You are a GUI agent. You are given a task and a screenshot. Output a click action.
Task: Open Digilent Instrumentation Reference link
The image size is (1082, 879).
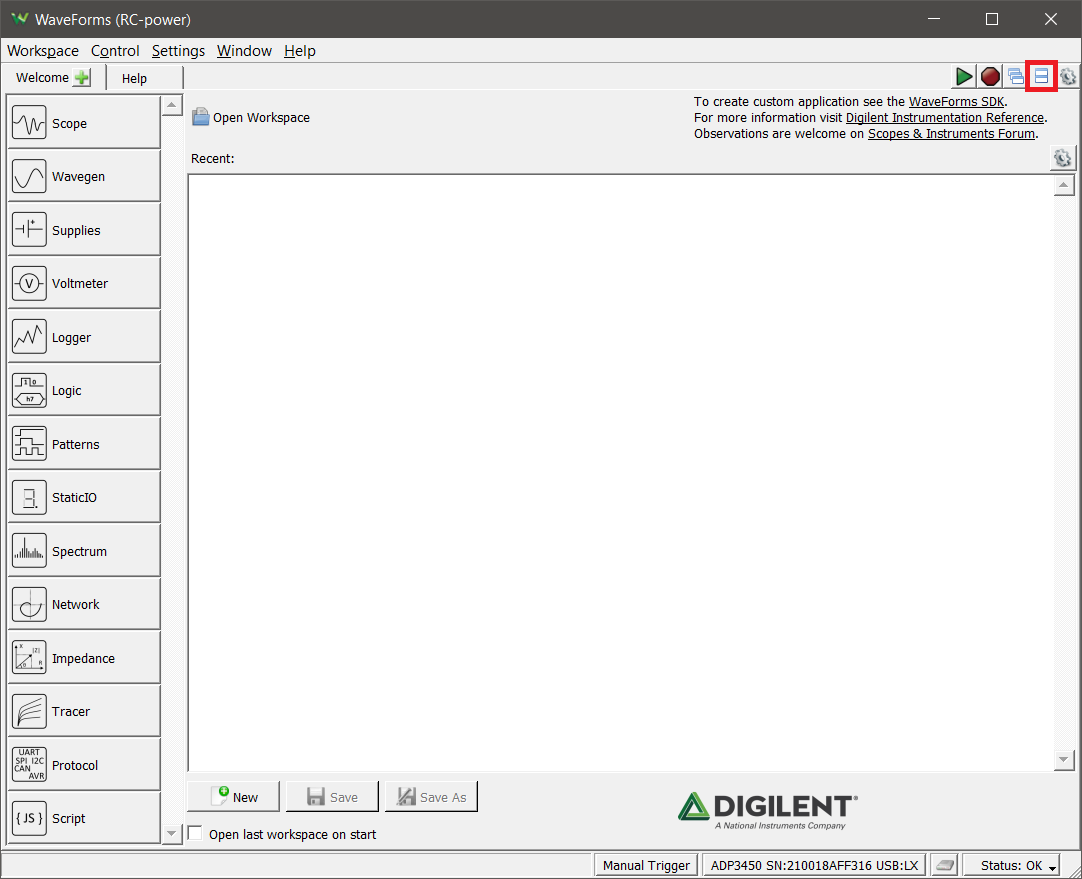click(945, 117)
